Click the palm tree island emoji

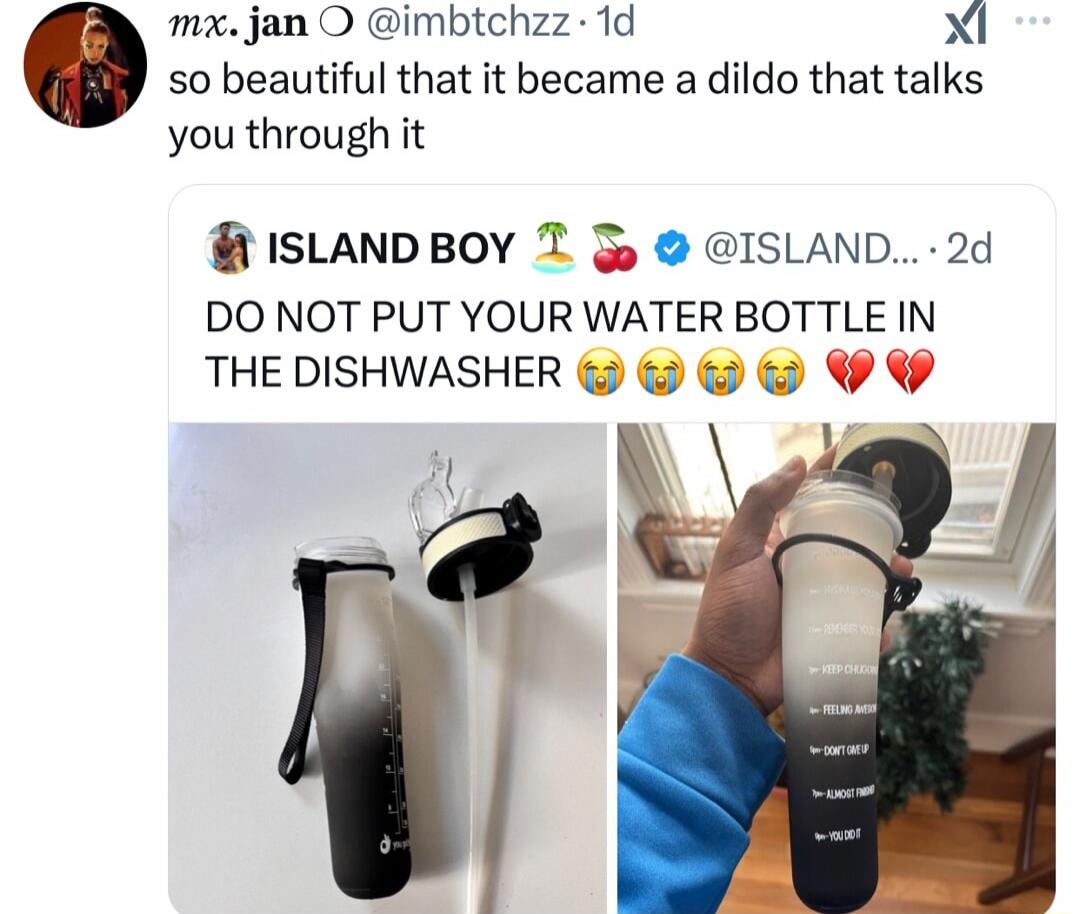pyautogui.click(x=553, y=247)
